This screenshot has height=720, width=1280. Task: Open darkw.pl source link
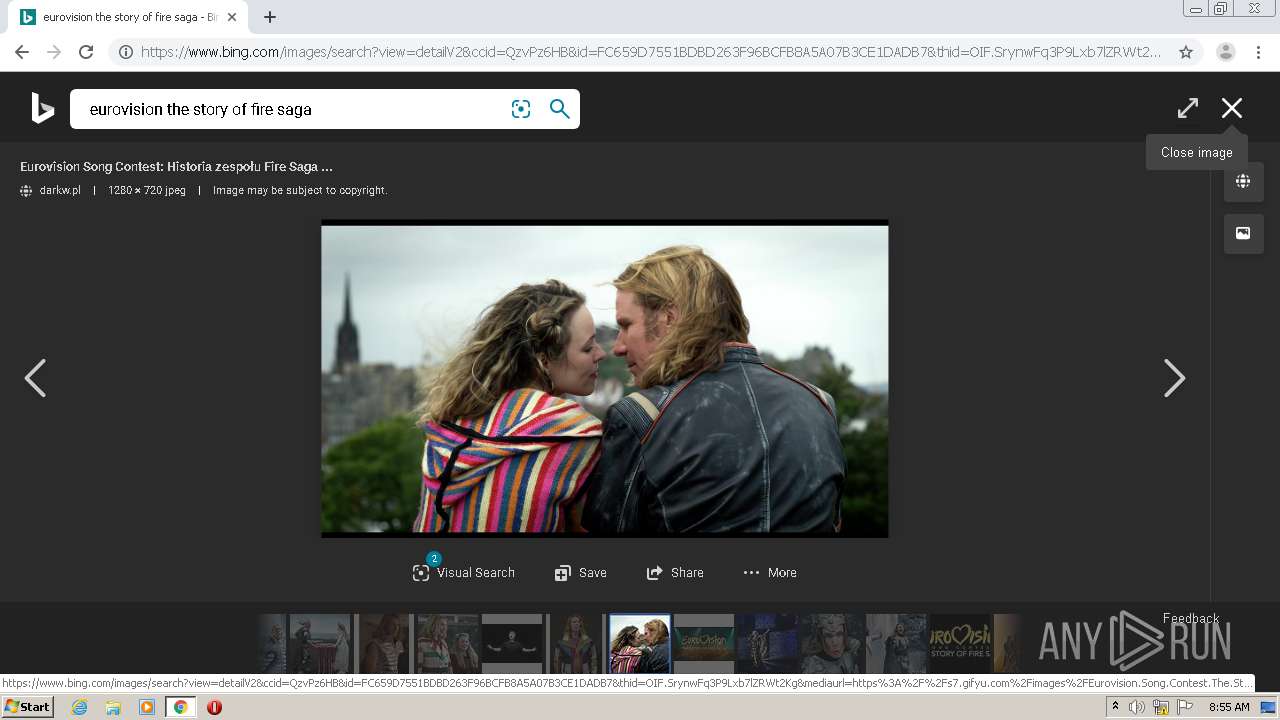pyautogui.click(x=60, y=190)
